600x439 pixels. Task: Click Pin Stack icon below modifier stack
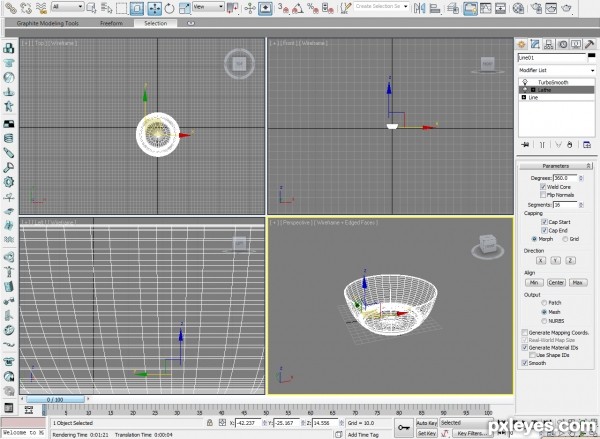coord(525,145)
